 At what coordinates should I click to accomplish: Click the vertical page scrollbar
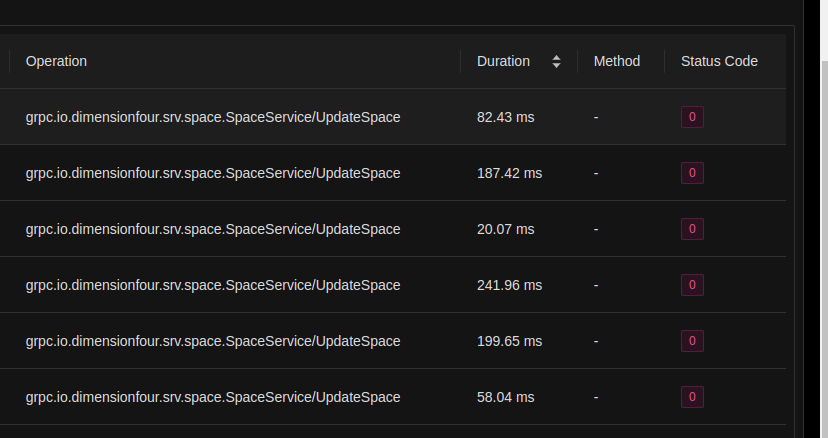pyautogui.click(x=824, y=248)
